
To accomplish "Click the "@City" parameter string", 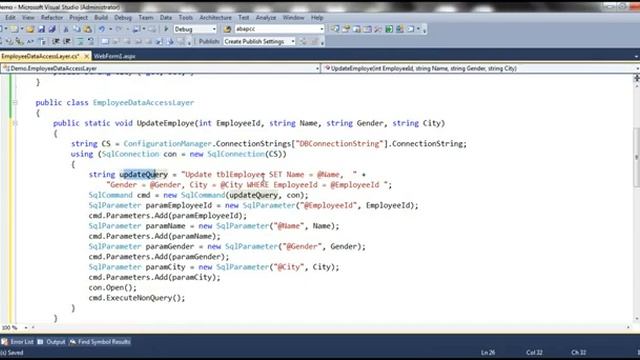I will pos(289,267).
